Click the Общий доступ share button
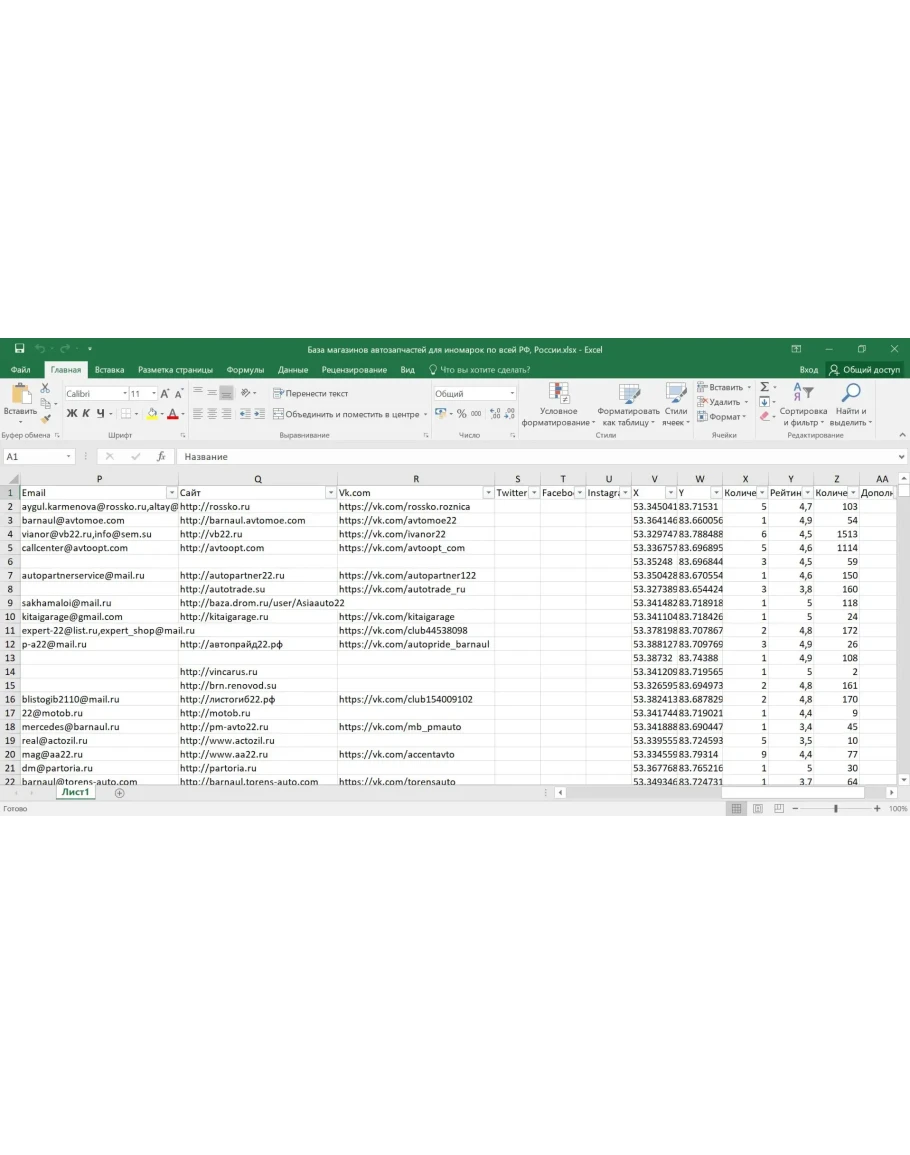Viewport: 910px width, 1155px height. tap(864, 370)
